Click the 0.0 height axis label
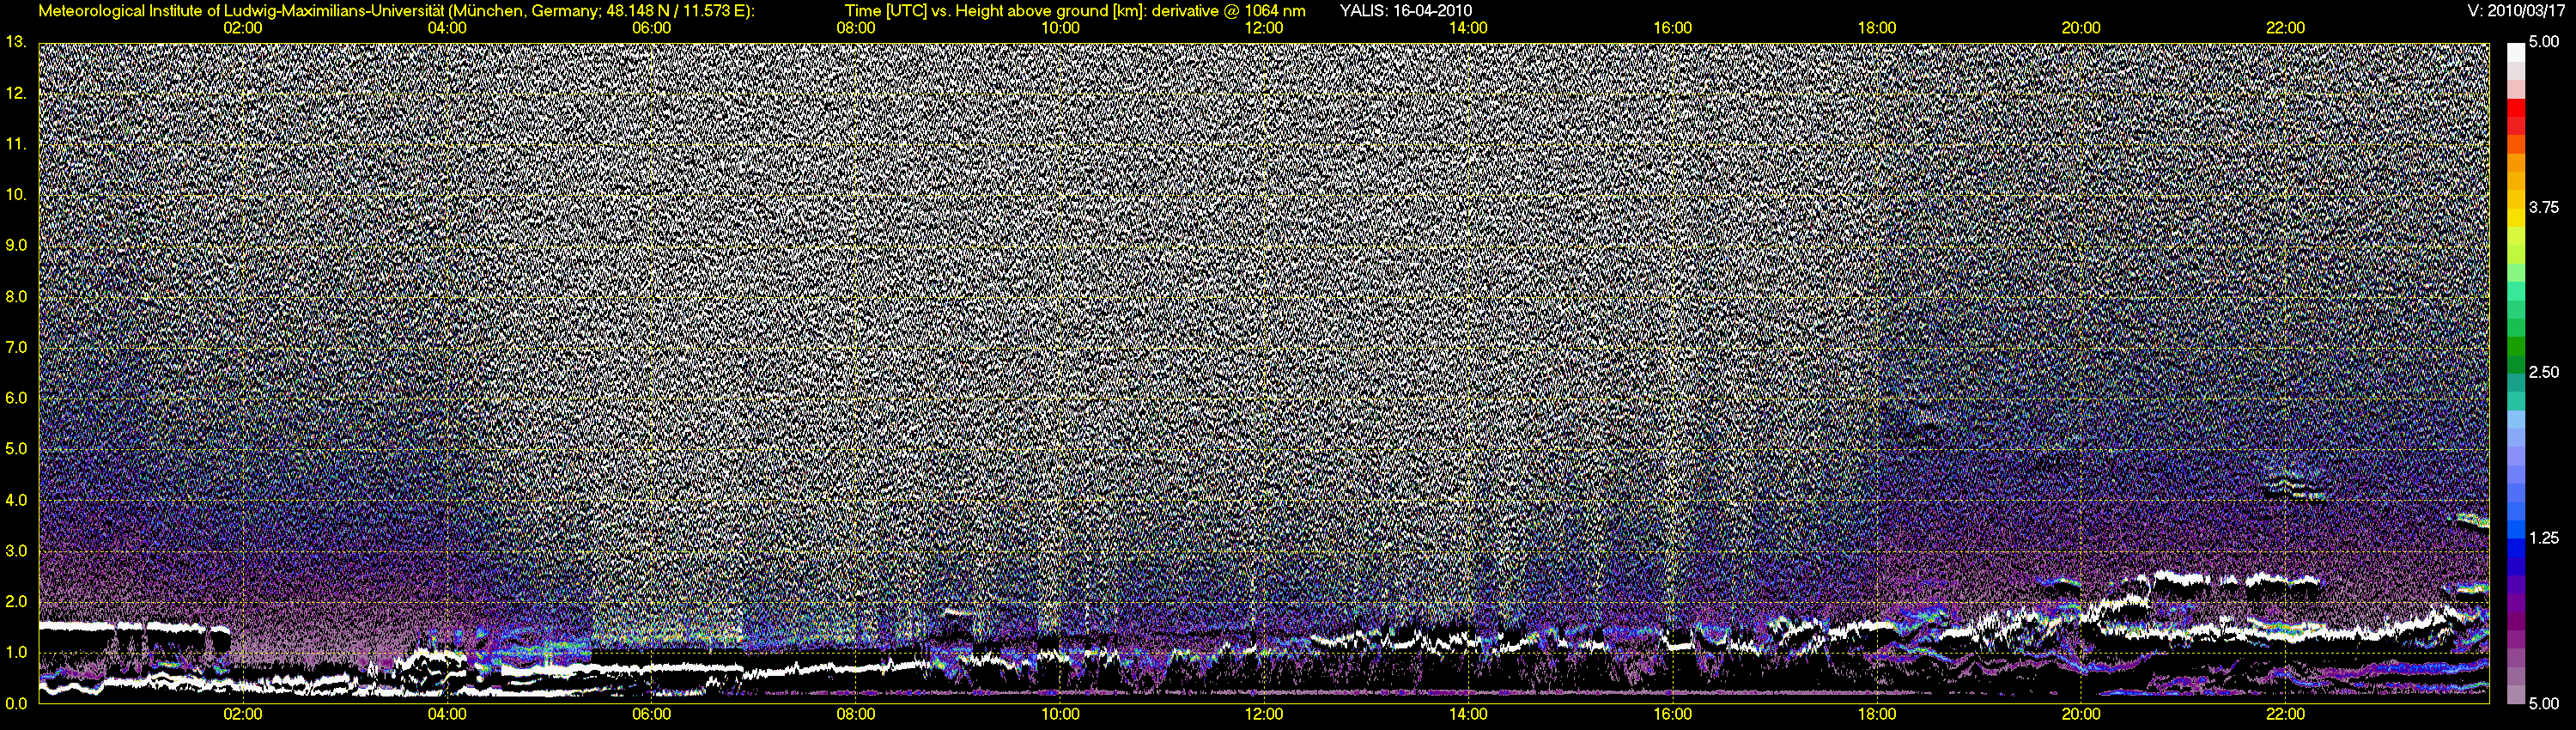This screenshot has width=2576, height=730. pos(15,703)
